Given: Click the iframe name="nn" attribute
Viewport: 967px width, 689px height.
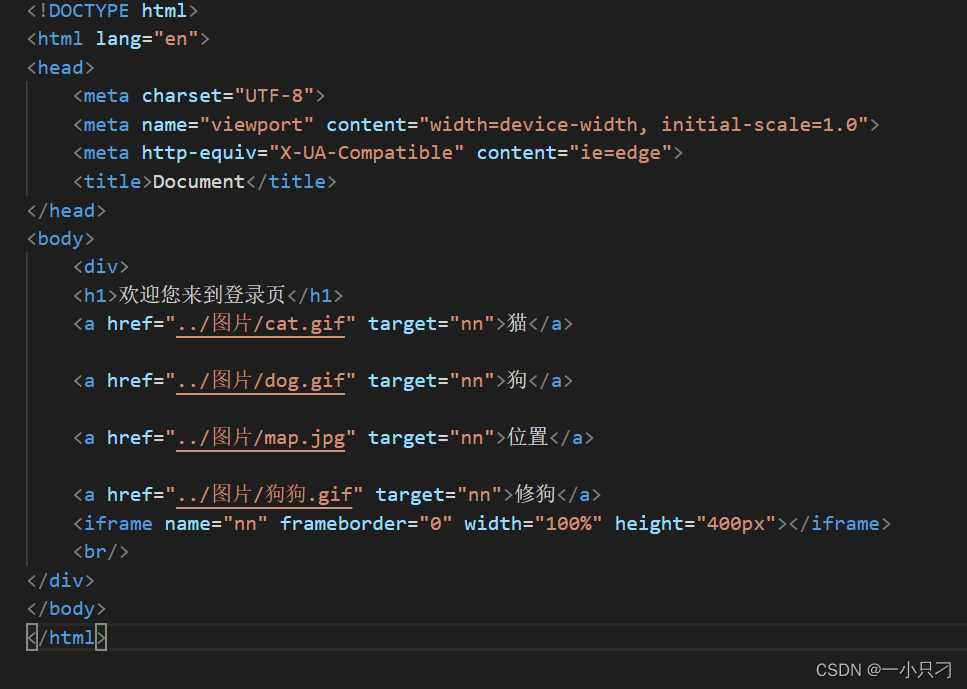Looking at the screenshot, I should 216,523.
